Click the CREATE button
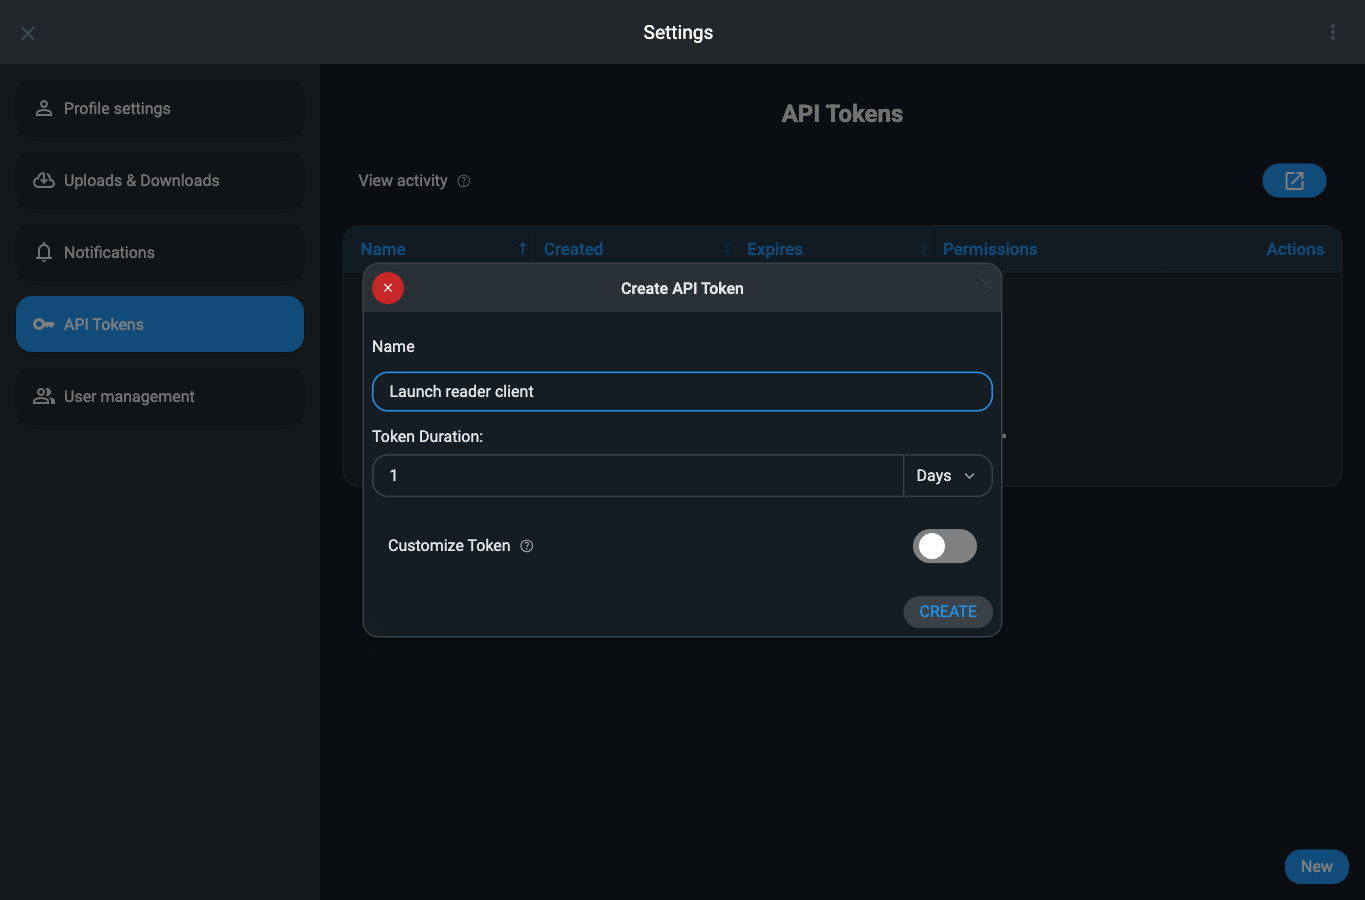This screenshot has width=1365, height=900. tap(948, 612)
